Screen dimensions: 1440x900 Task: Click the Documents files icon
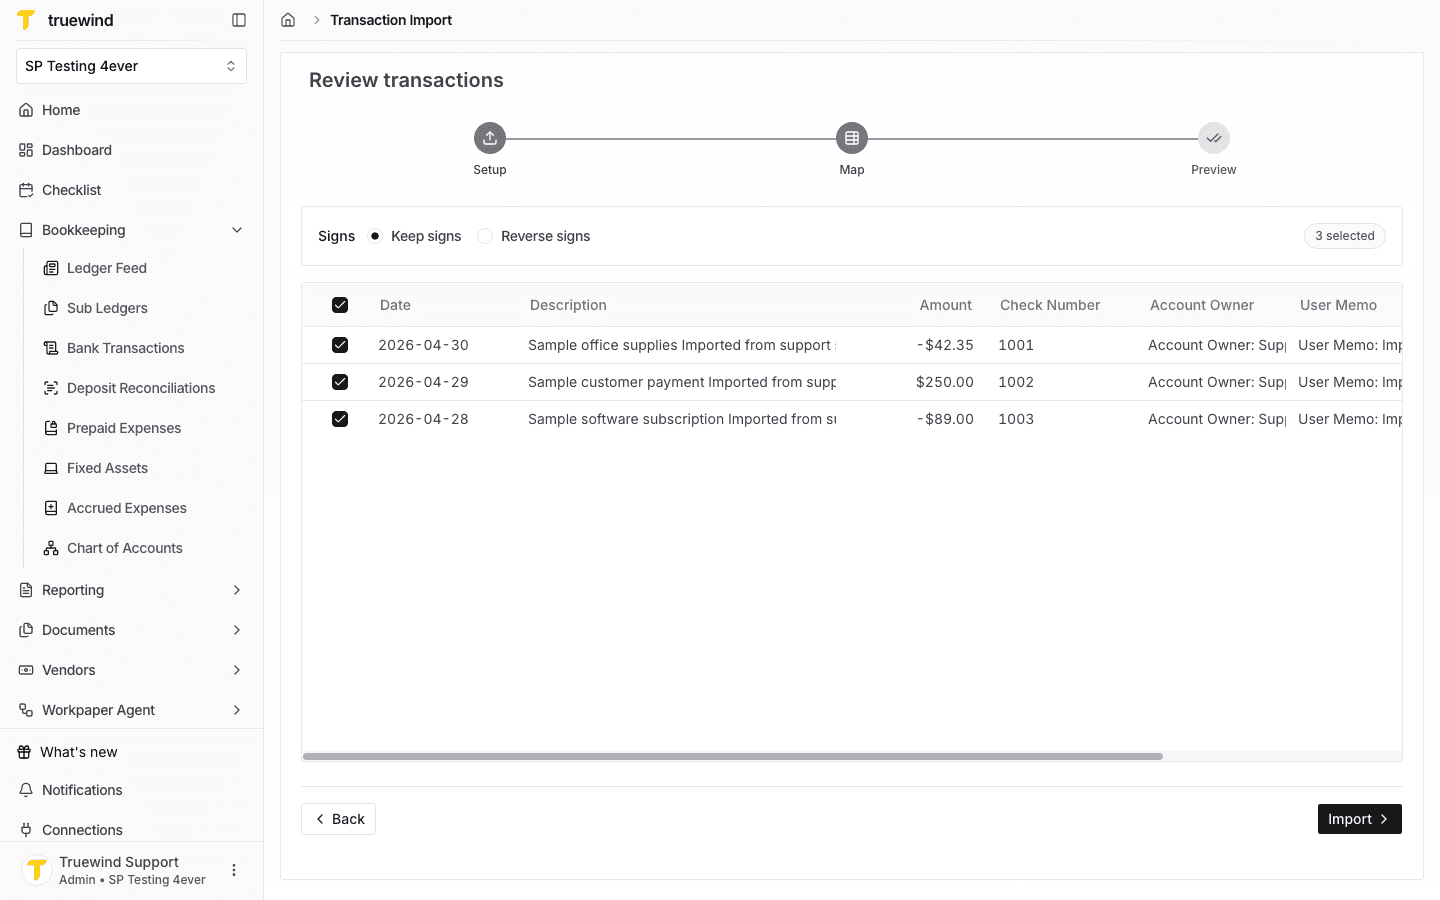26,630
